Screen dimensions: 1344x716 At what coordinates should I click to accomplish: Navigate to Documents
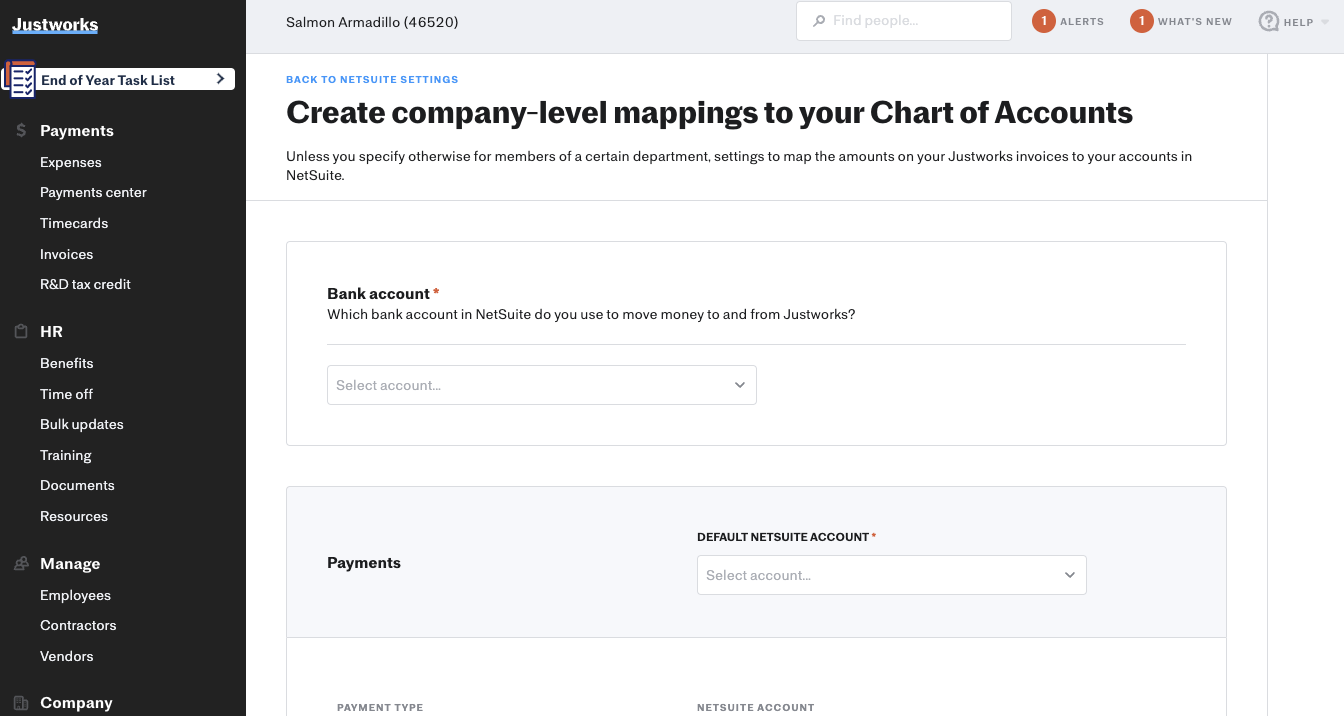click(x=77, y=485)
